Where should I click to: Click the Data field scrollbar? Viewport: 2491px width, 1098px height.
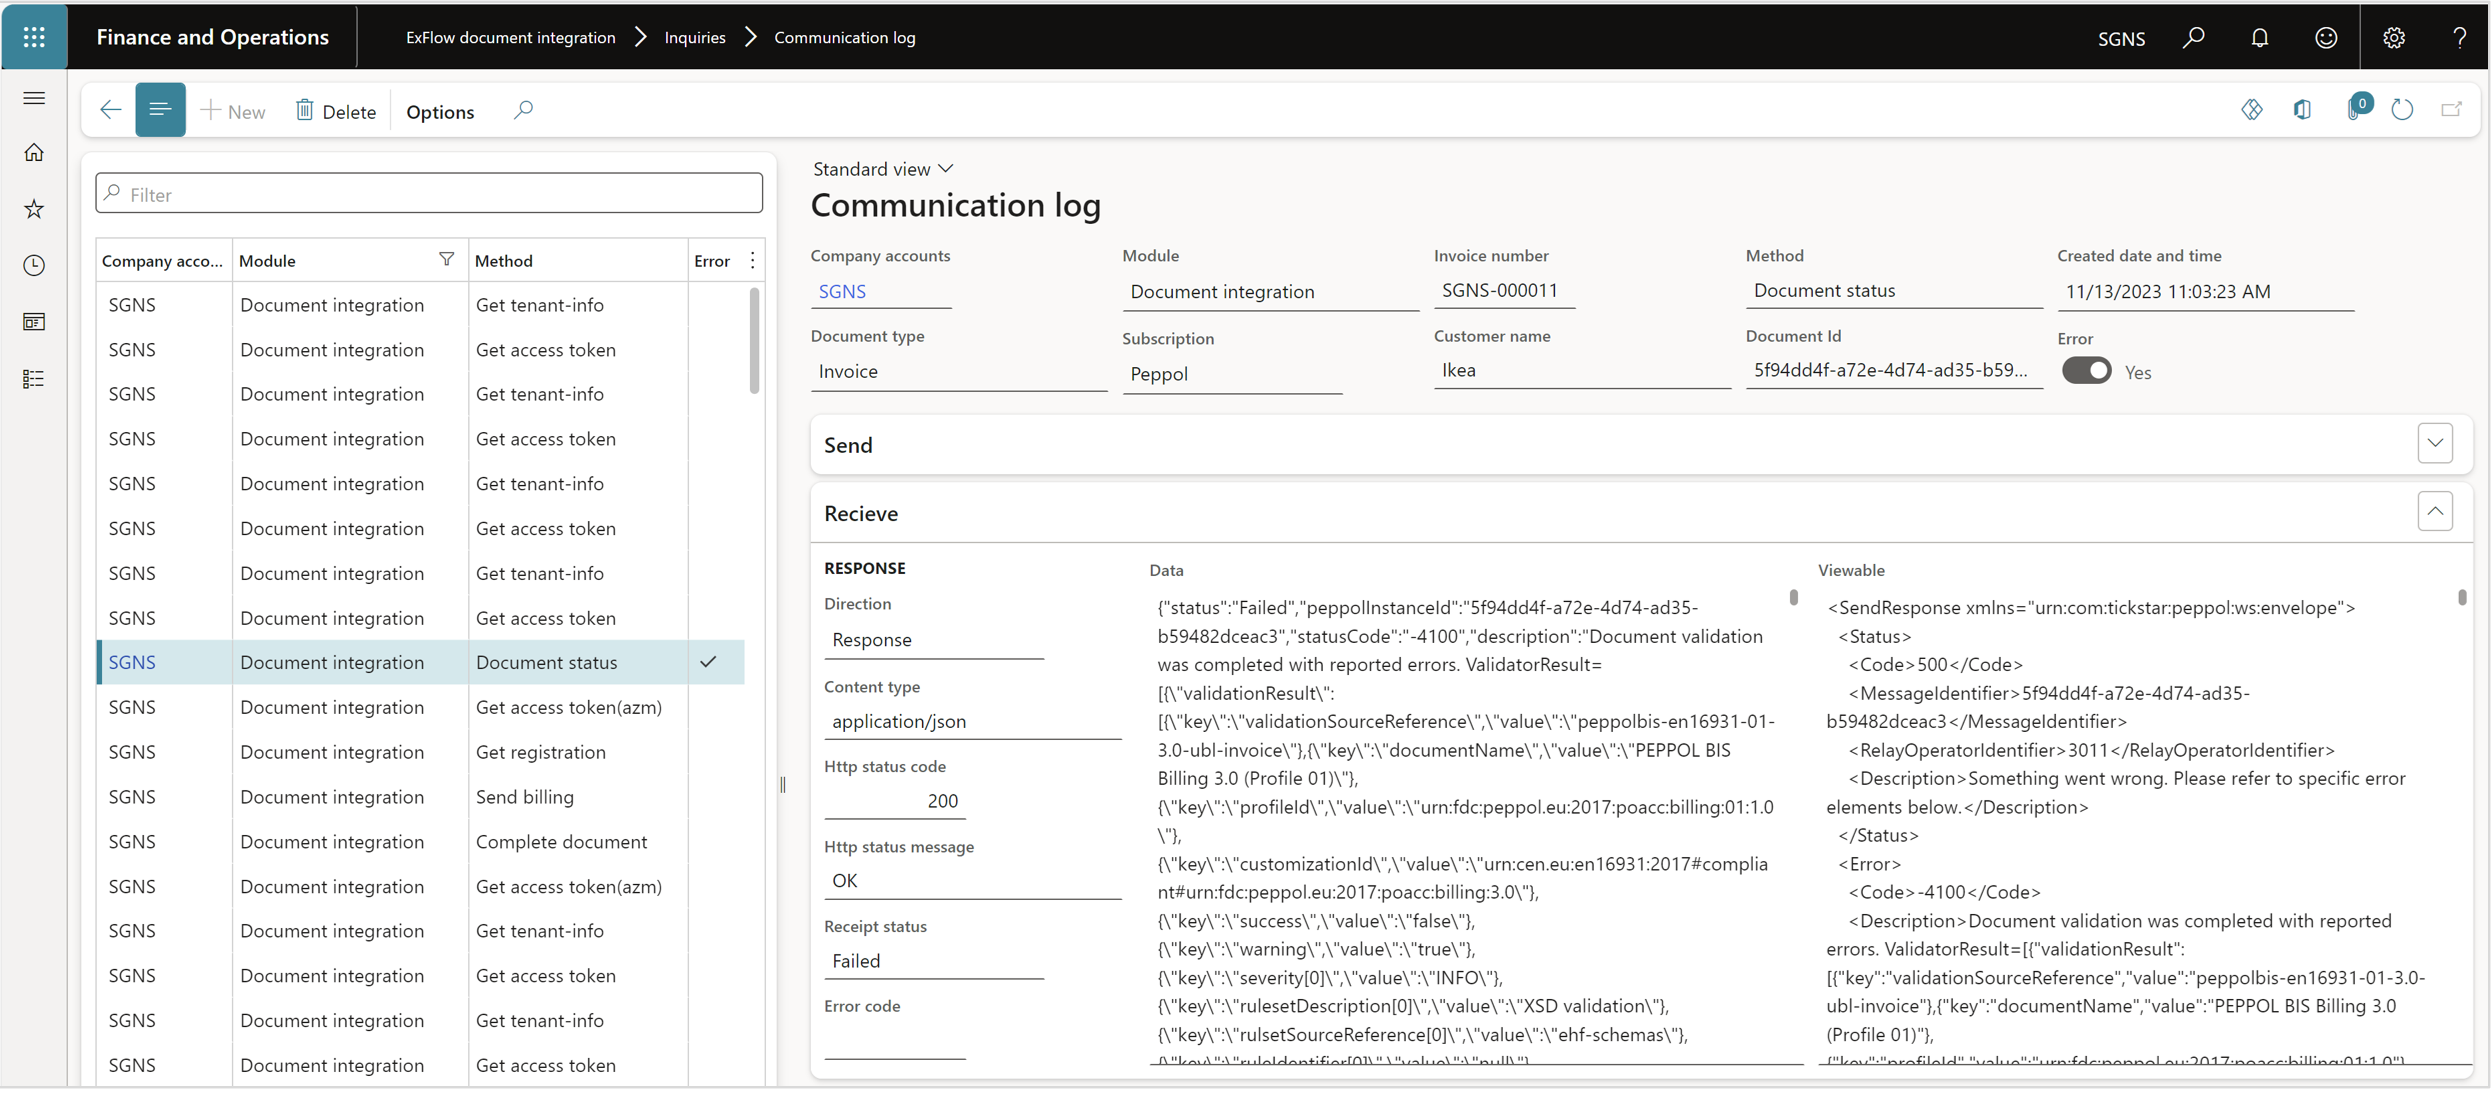pos(1793,597)
